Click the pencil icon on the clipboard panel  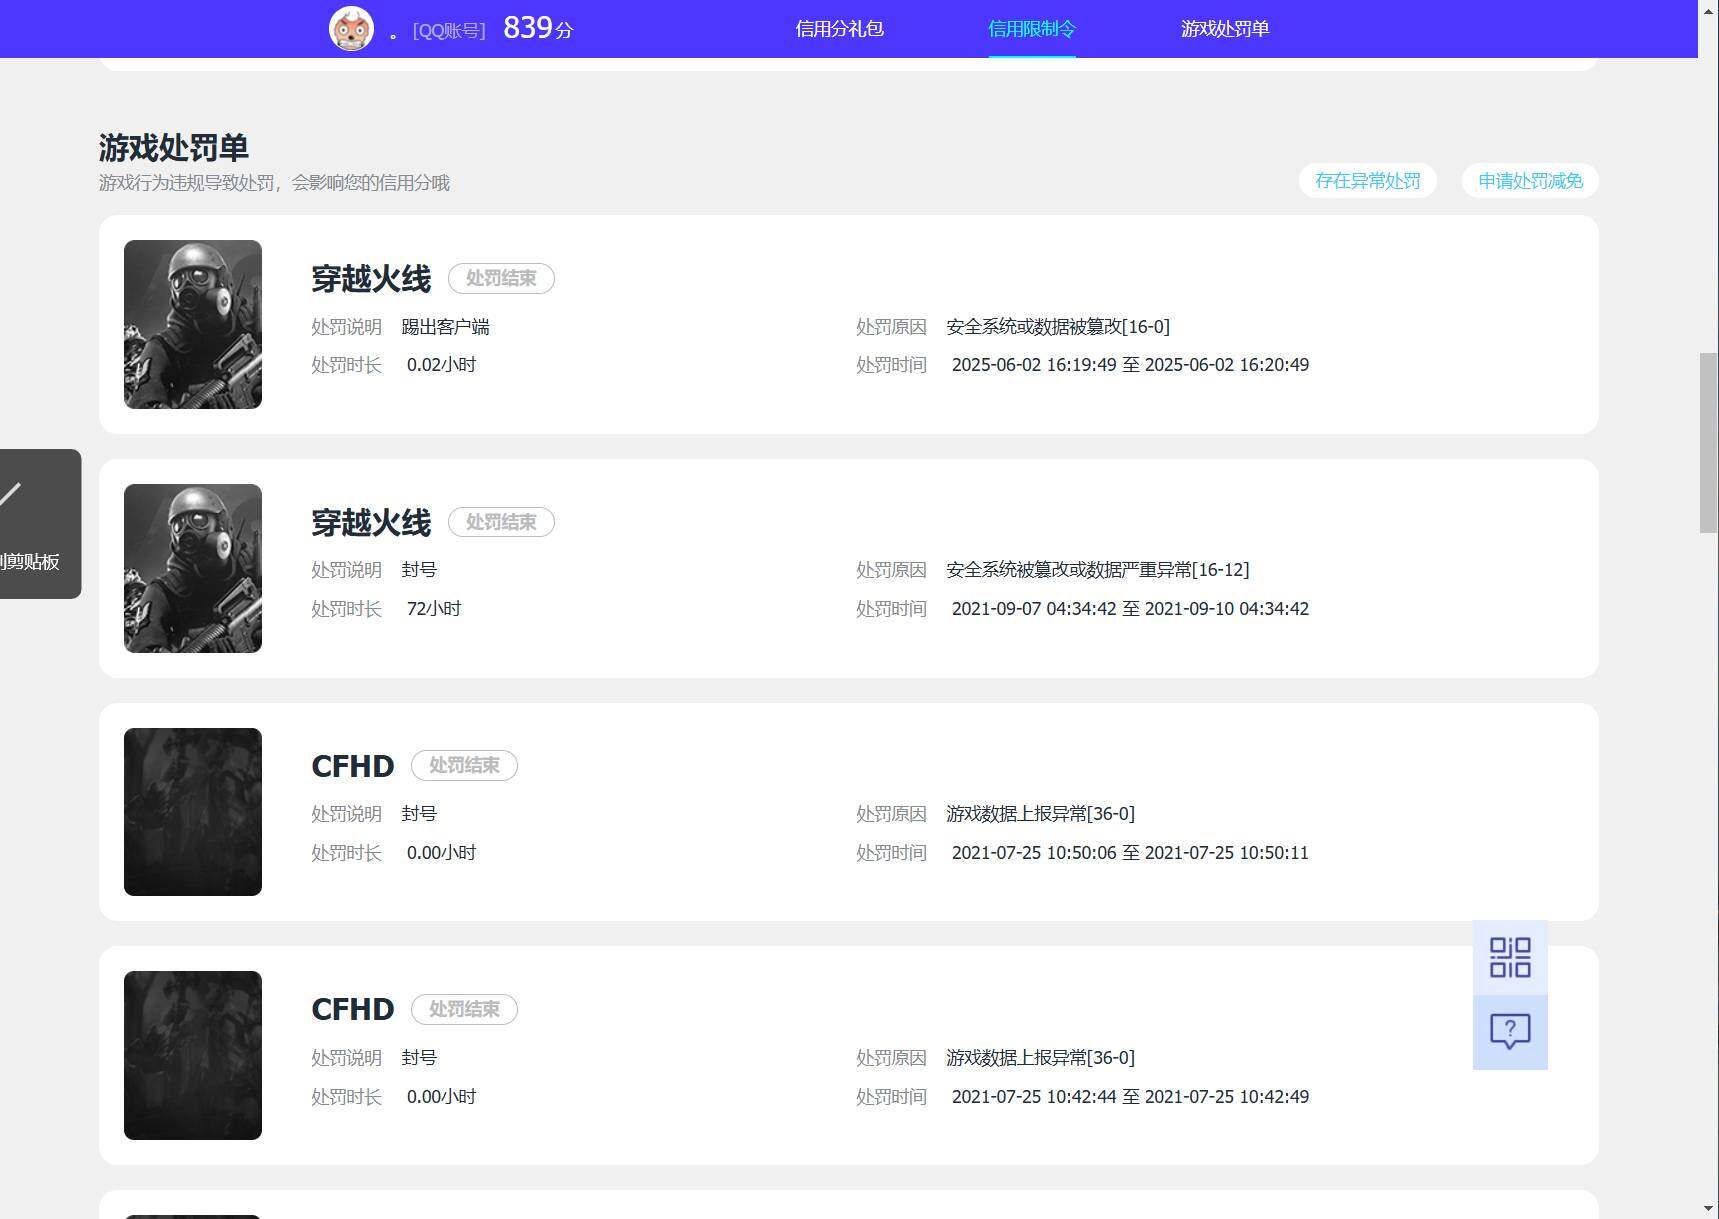click(x=10, y=494)
